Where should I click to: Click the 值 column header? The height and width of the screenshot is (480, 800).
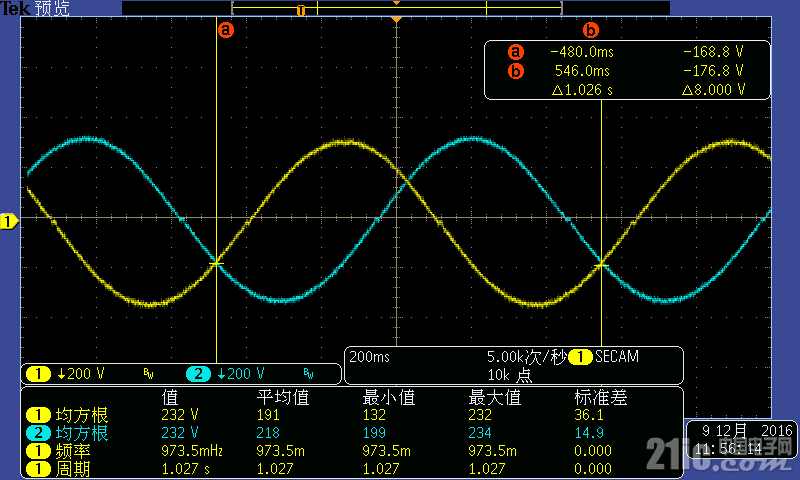pyautogui.click(x=170, y=397)
